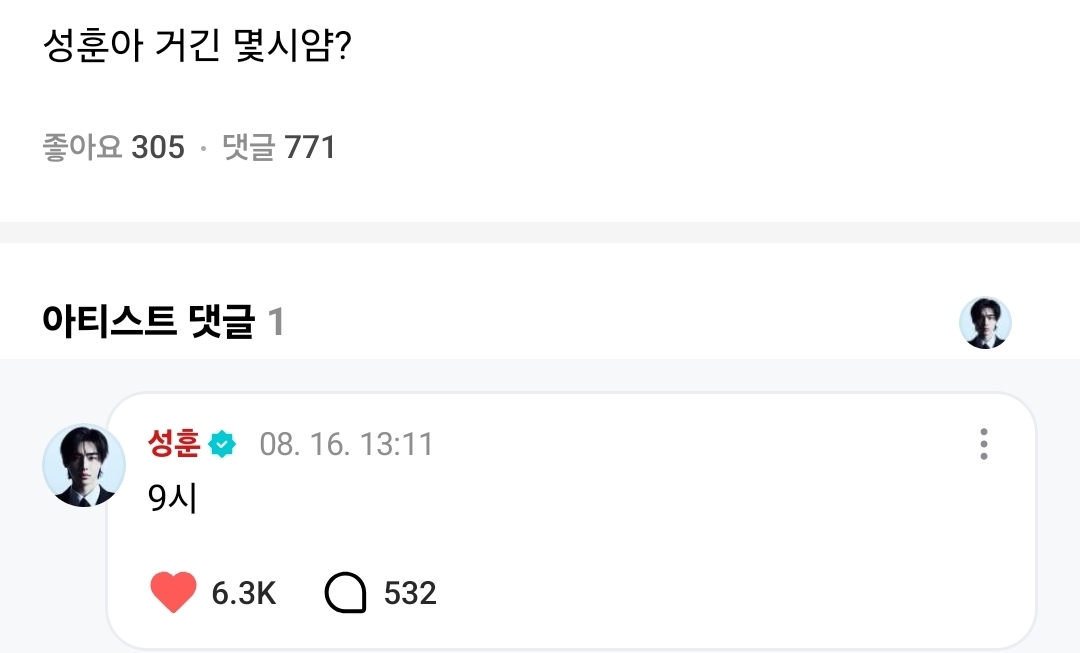The height and width of the screenshot is (653, 1080).
Task: Tap the 댓글 label under the post
Action: 248,148
